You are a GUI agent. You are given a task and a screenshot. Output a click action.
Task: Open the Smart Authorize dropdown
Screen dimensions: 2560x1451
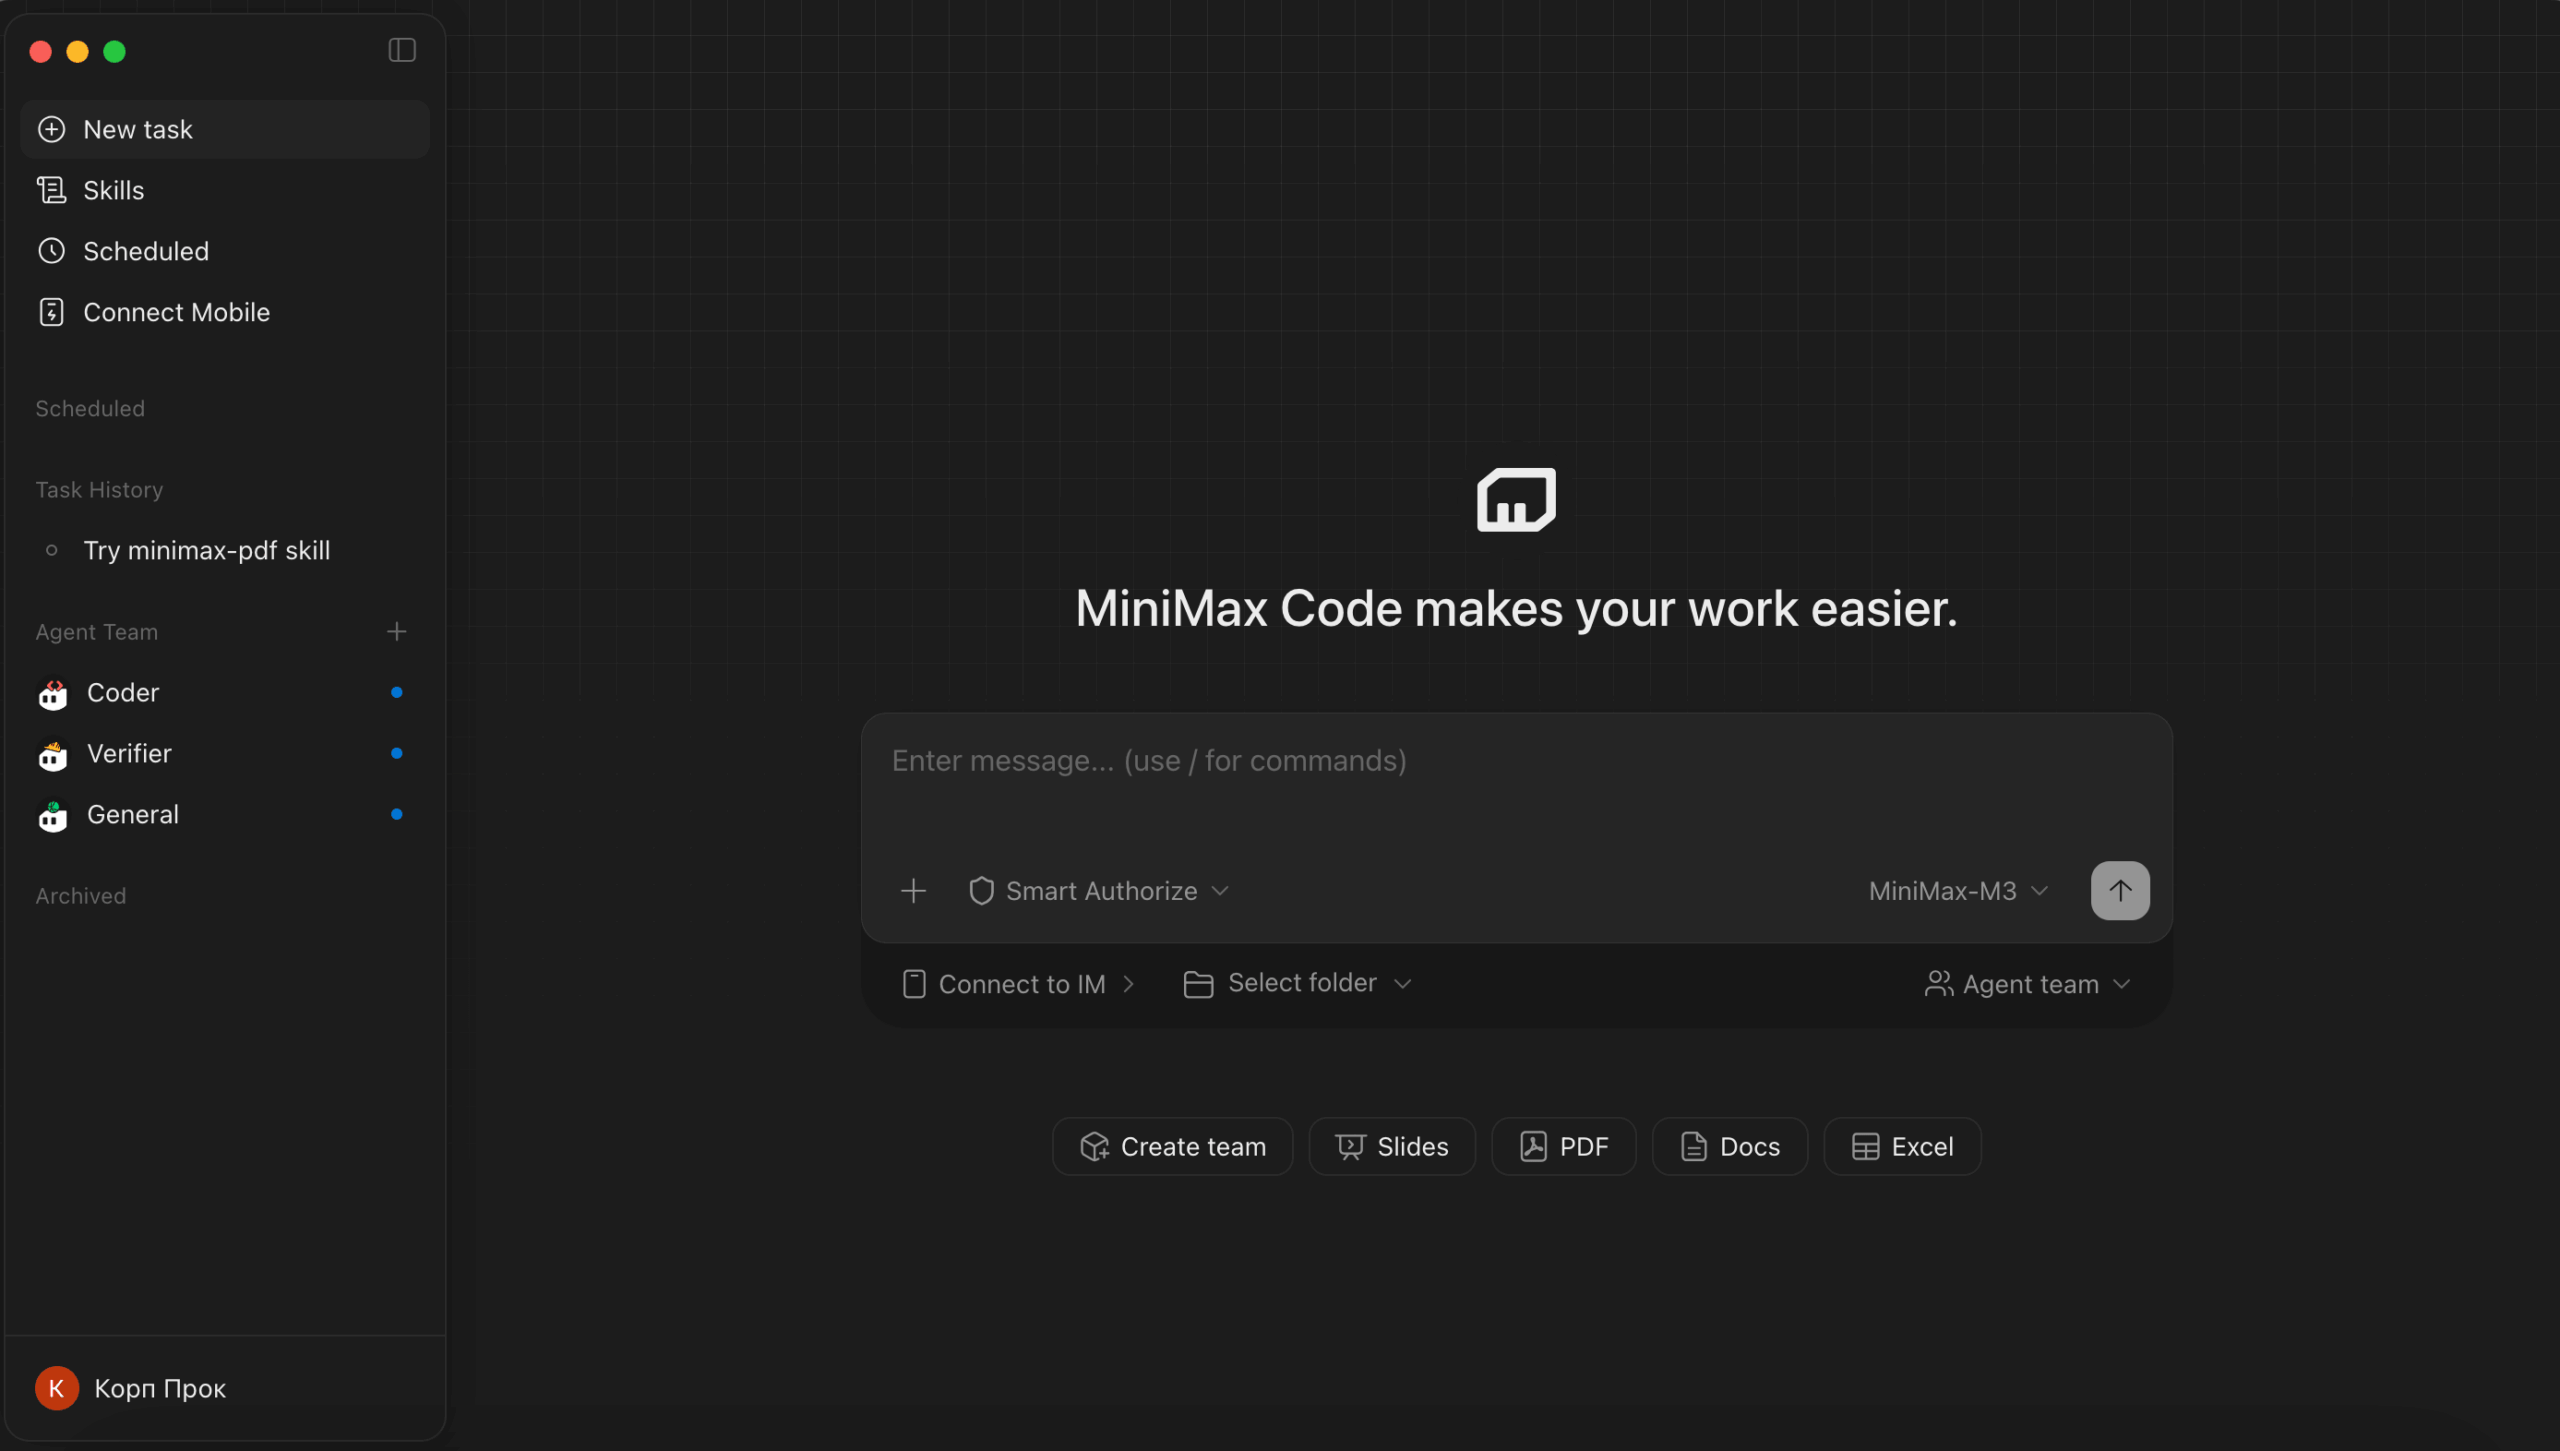pos(1099,890)
